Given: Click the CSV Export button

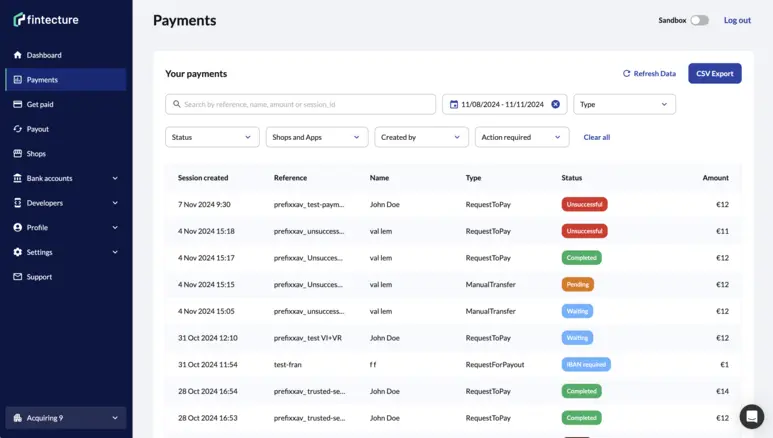Looking at the screenshot, I should point(714,73).
